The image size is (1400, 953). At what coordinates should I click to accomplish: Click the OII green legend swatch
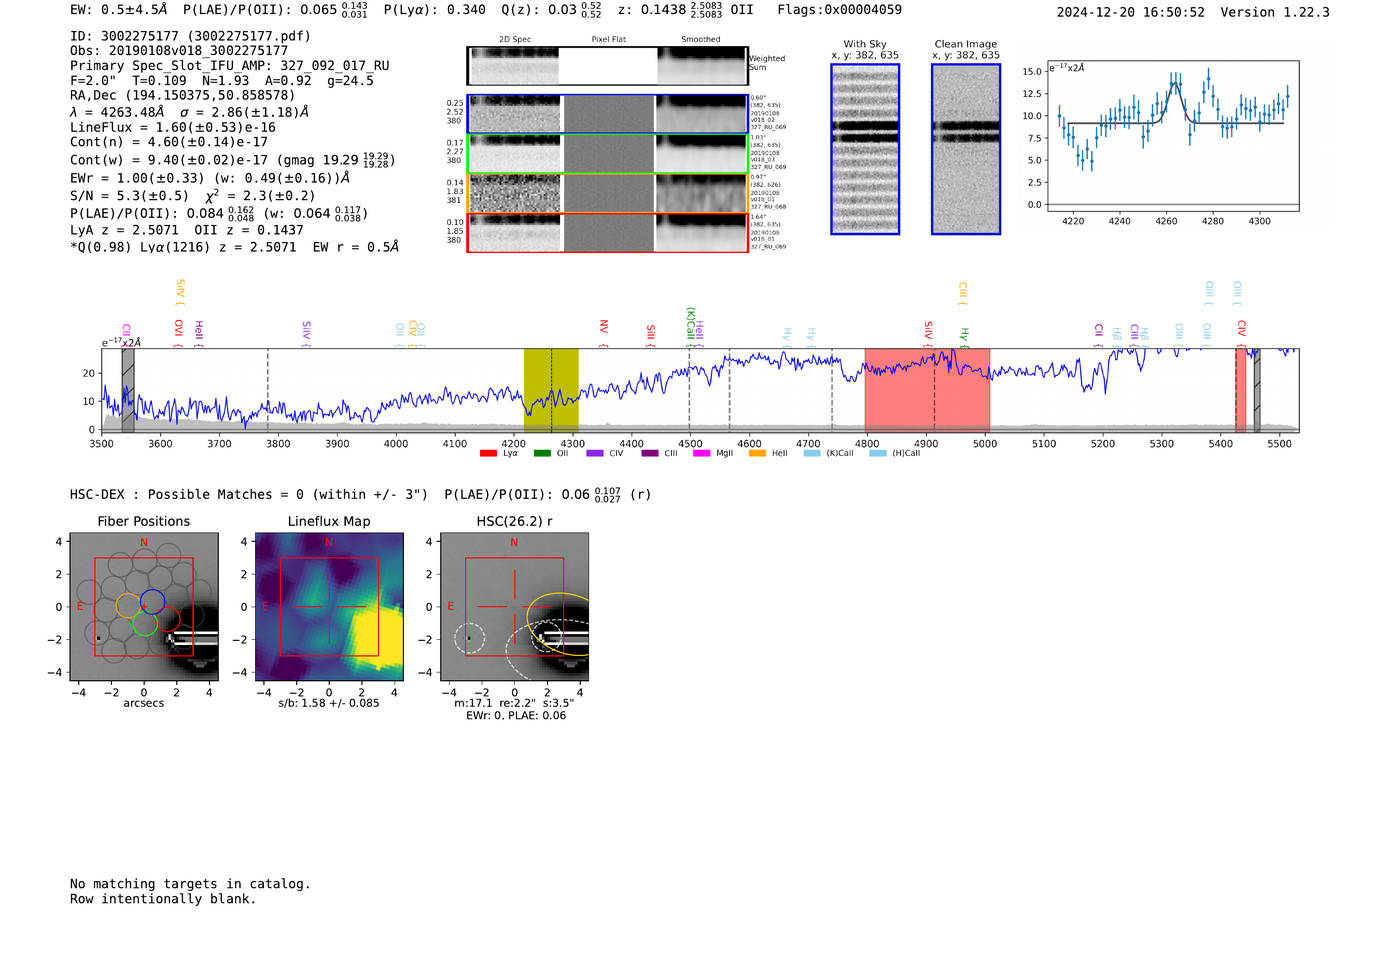542,453
